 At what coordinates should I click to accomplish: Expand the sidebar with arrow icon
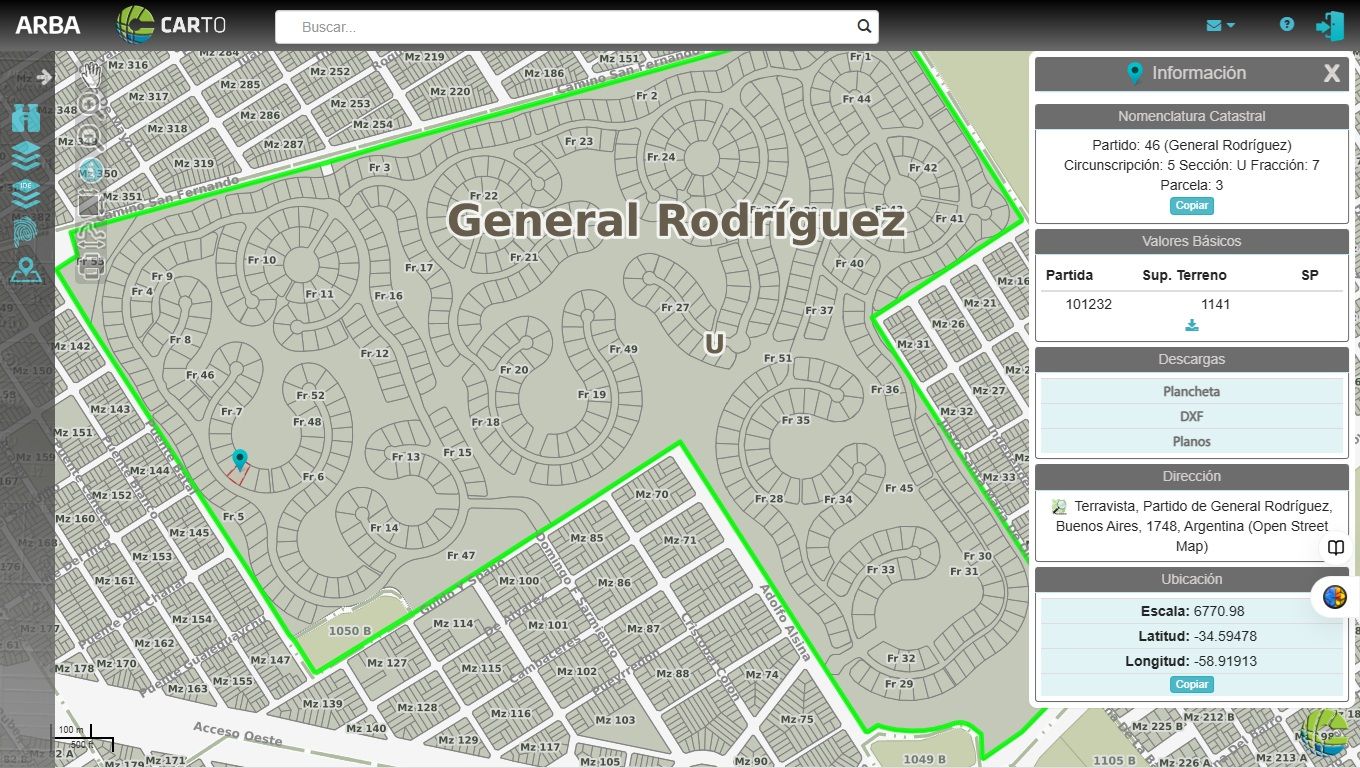click(x=43, y=77)
